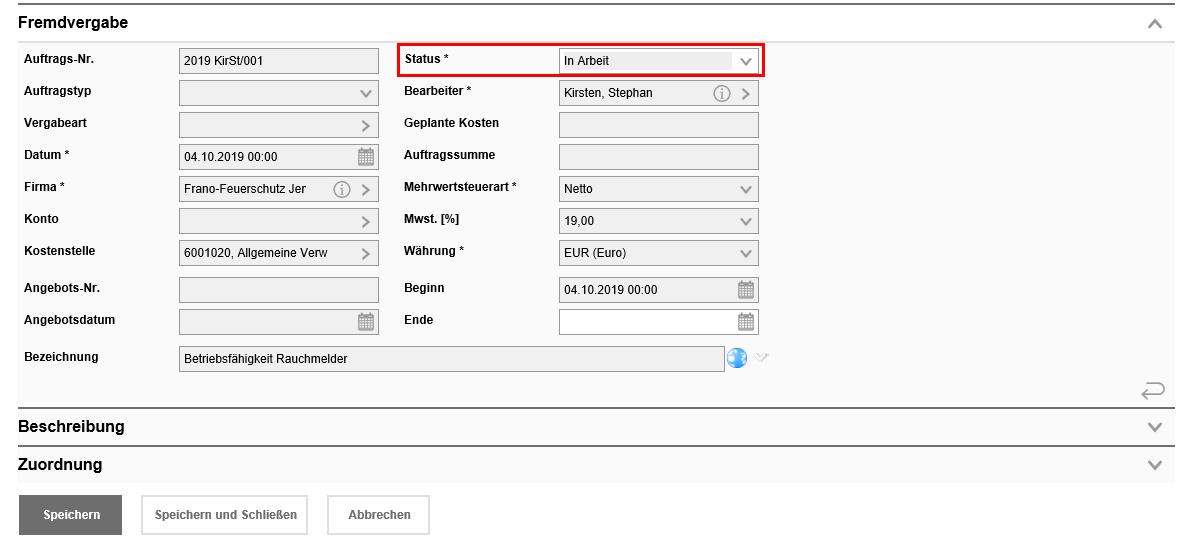Expand the Zuordnung section
The height and width of the screenshot is (540, 1193).
[1155, 465]
